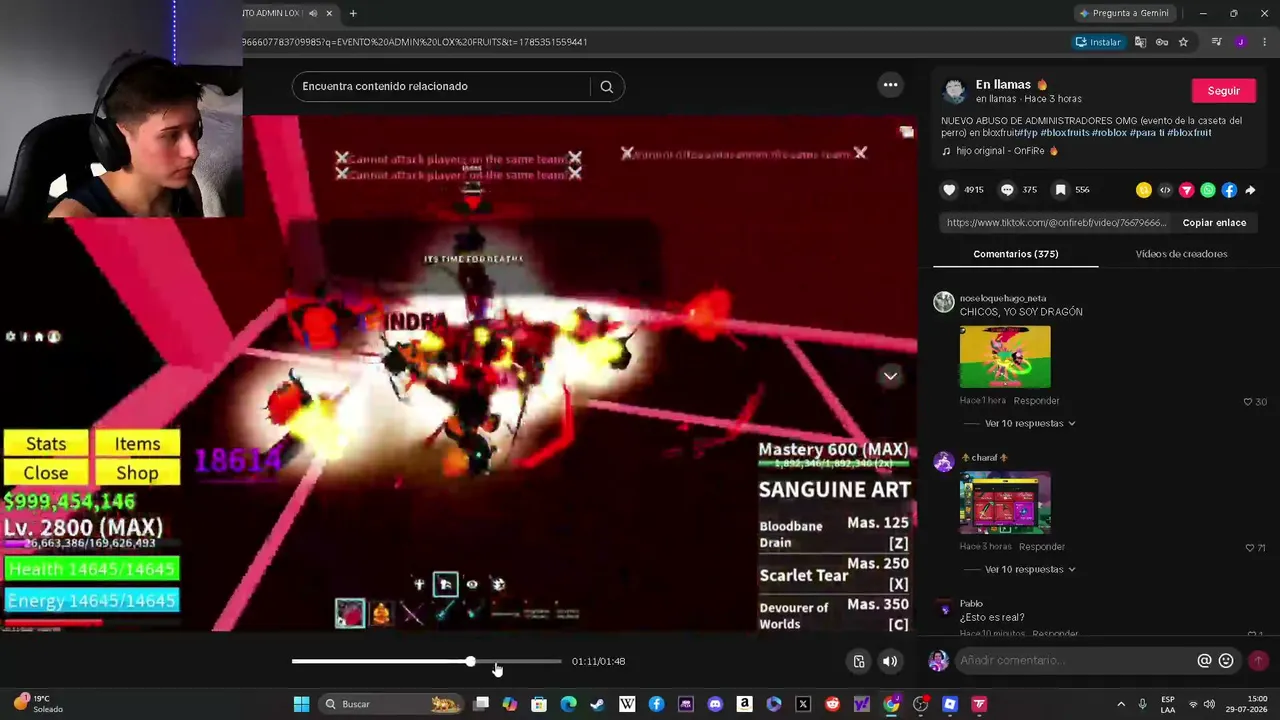Click the #bloxfruits hashtag
The image size is (1280, 720).
(1065, 133)
